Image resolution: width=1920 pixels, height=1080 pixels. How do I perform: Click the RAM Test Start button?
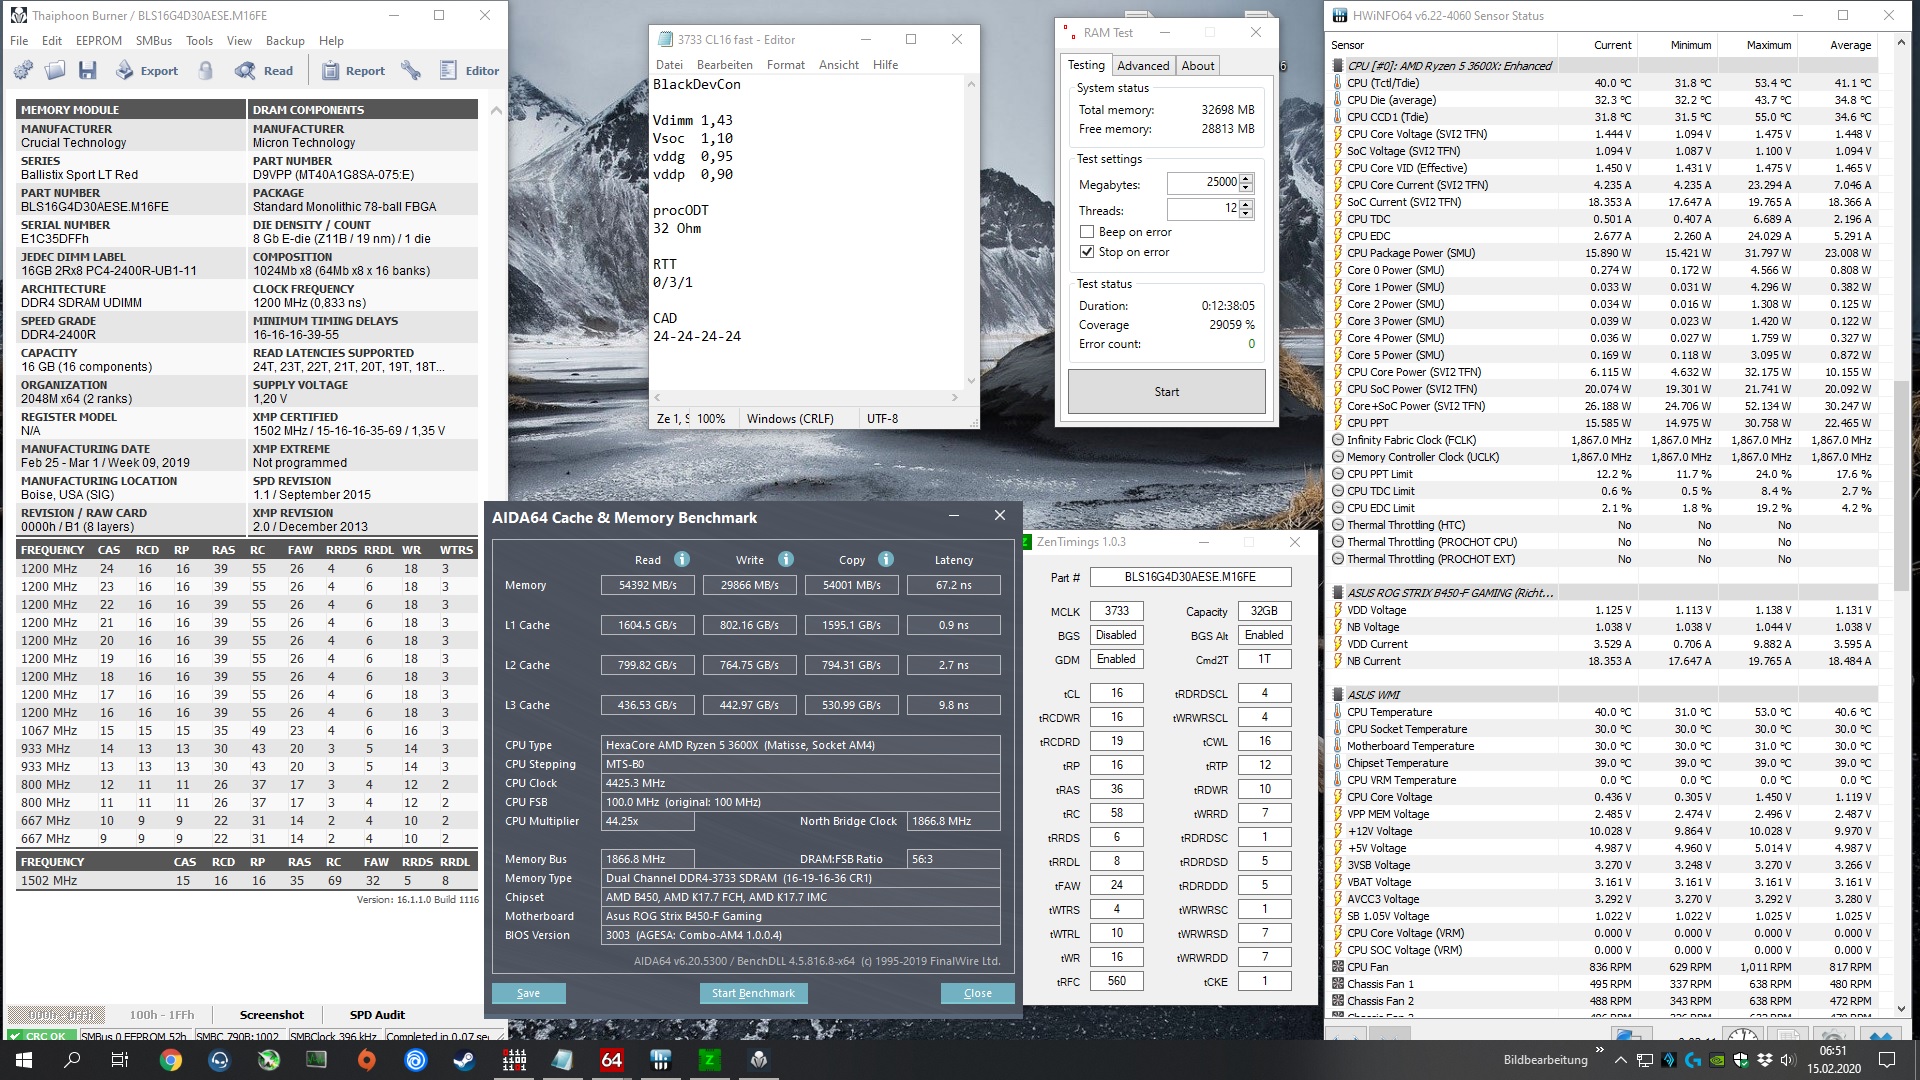pos(1166,392)
